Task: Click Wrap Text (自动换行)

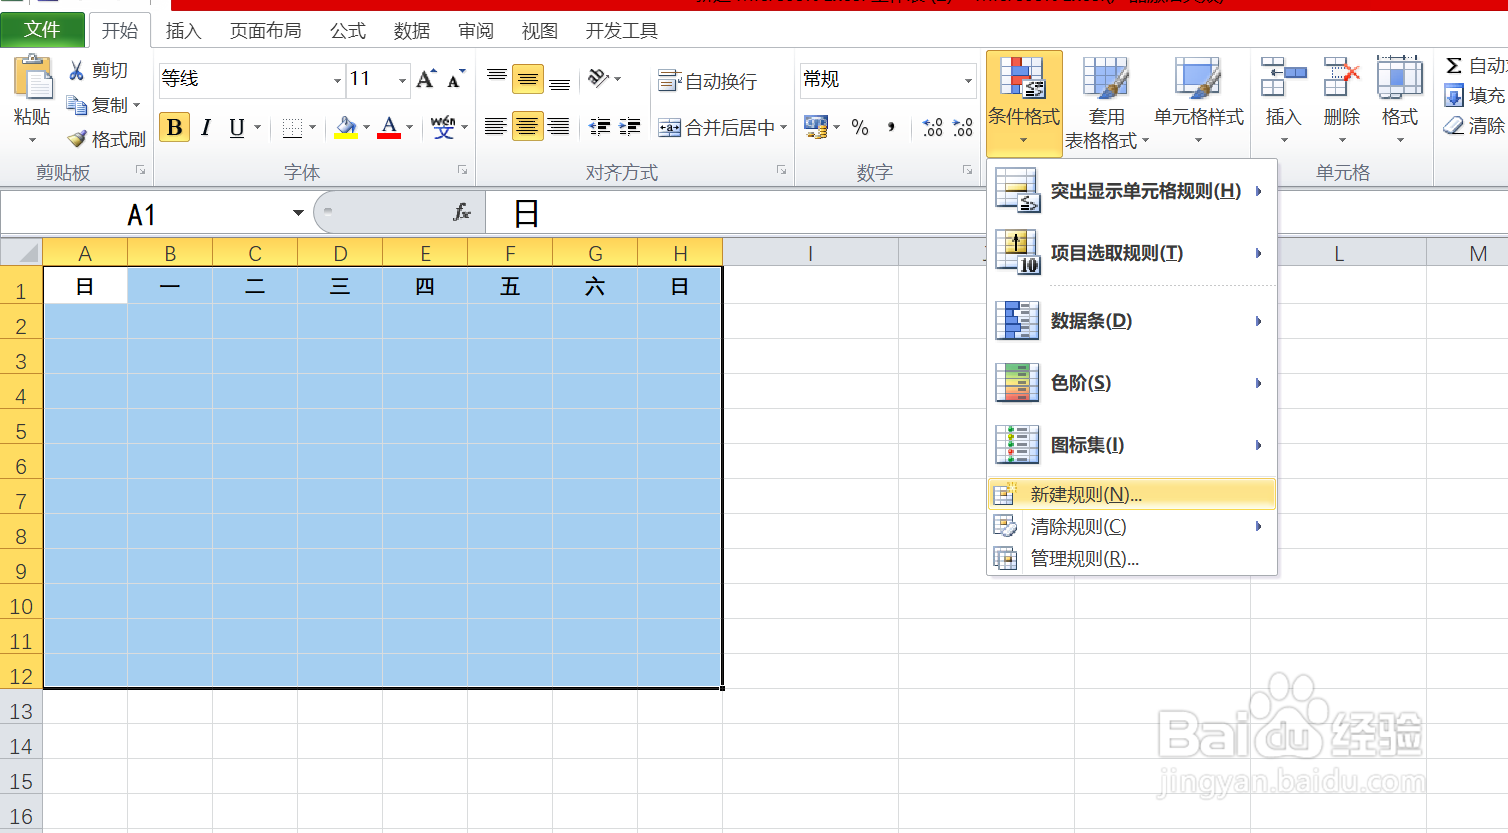Action: (707, 81)
